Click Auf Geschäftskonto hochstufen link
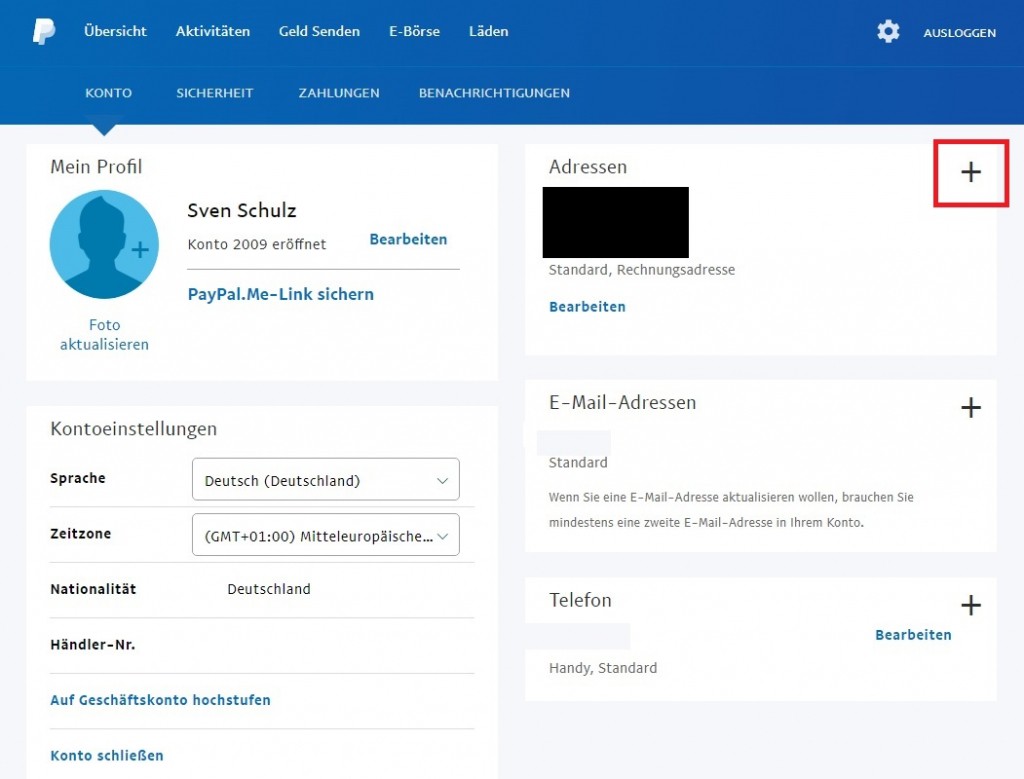Viewport: 1024px width, 779px height. (160, 700)
